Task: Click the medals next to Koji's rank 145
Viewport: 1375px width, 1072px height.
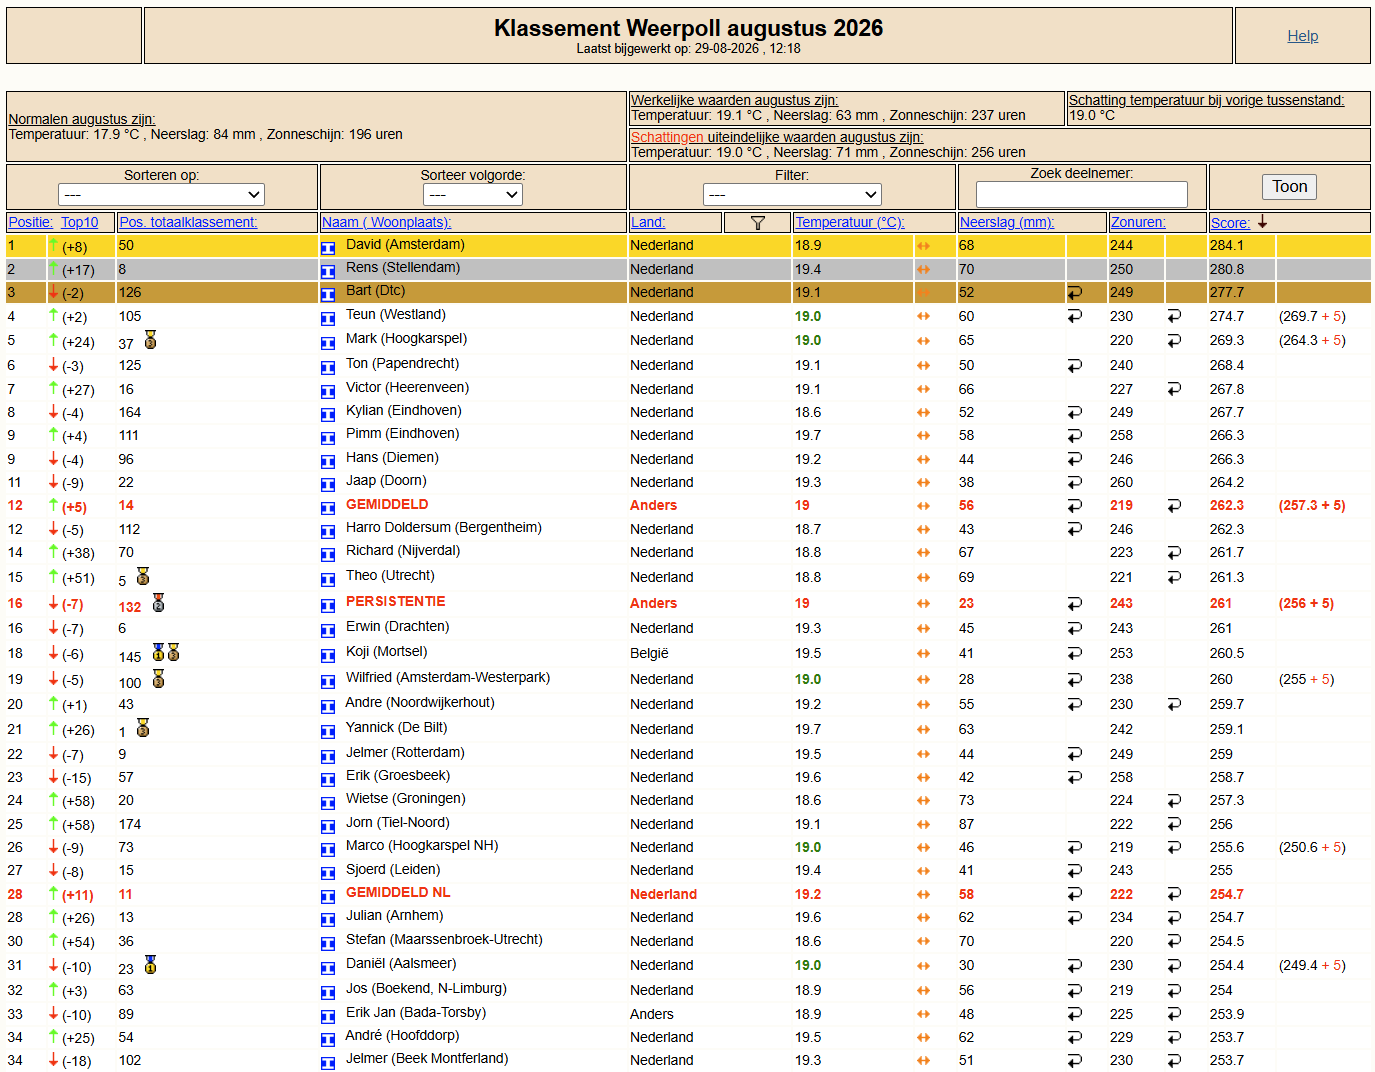Action: point(166,653)
